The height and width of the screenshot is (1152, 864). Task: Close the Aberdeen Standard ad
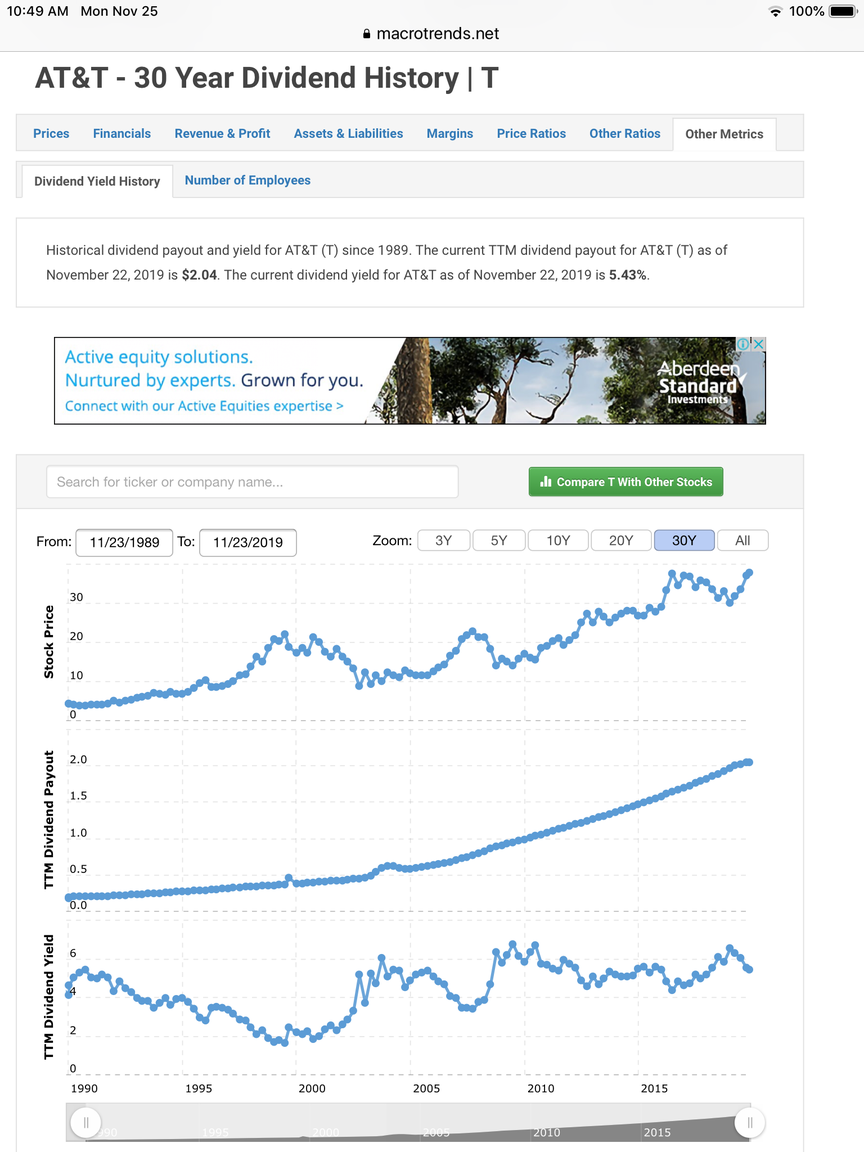click(759, 344)
